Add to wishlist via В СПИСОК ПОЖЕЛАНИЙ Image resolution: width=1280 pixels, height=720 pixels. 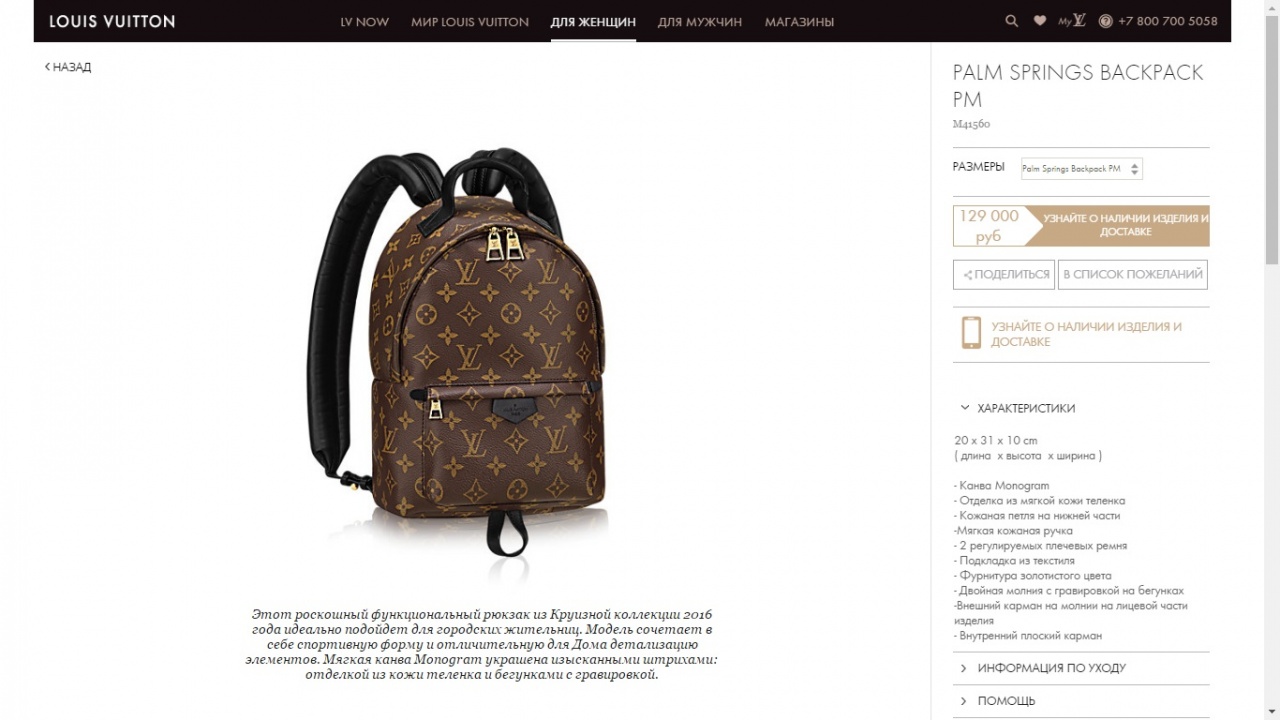1133,274
